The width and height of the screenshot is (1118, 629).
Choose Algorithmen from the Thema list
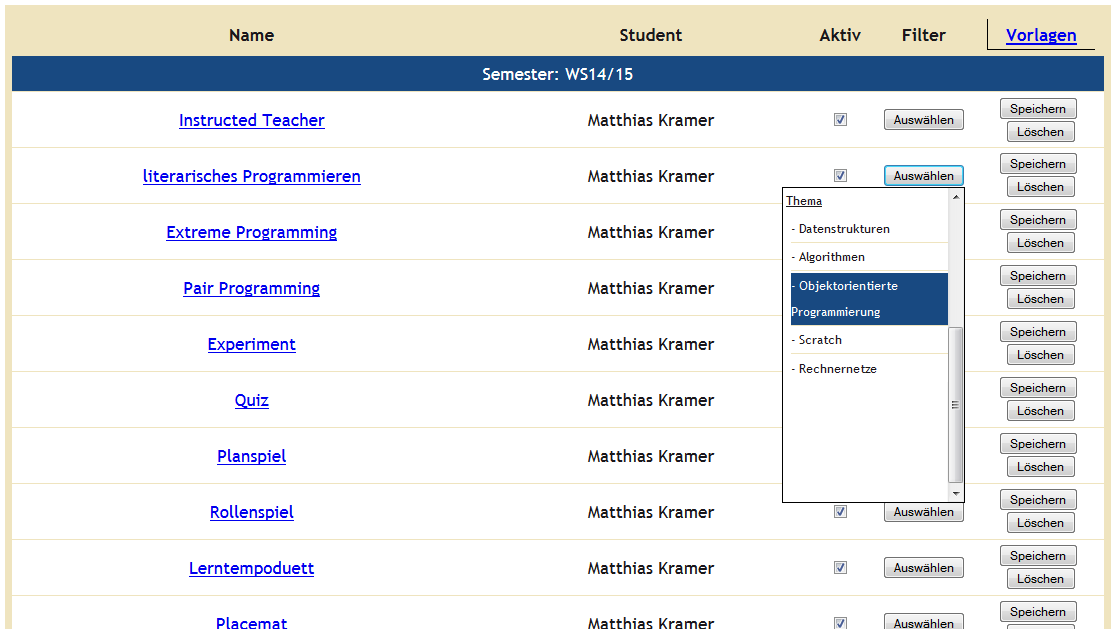point(832,257)
